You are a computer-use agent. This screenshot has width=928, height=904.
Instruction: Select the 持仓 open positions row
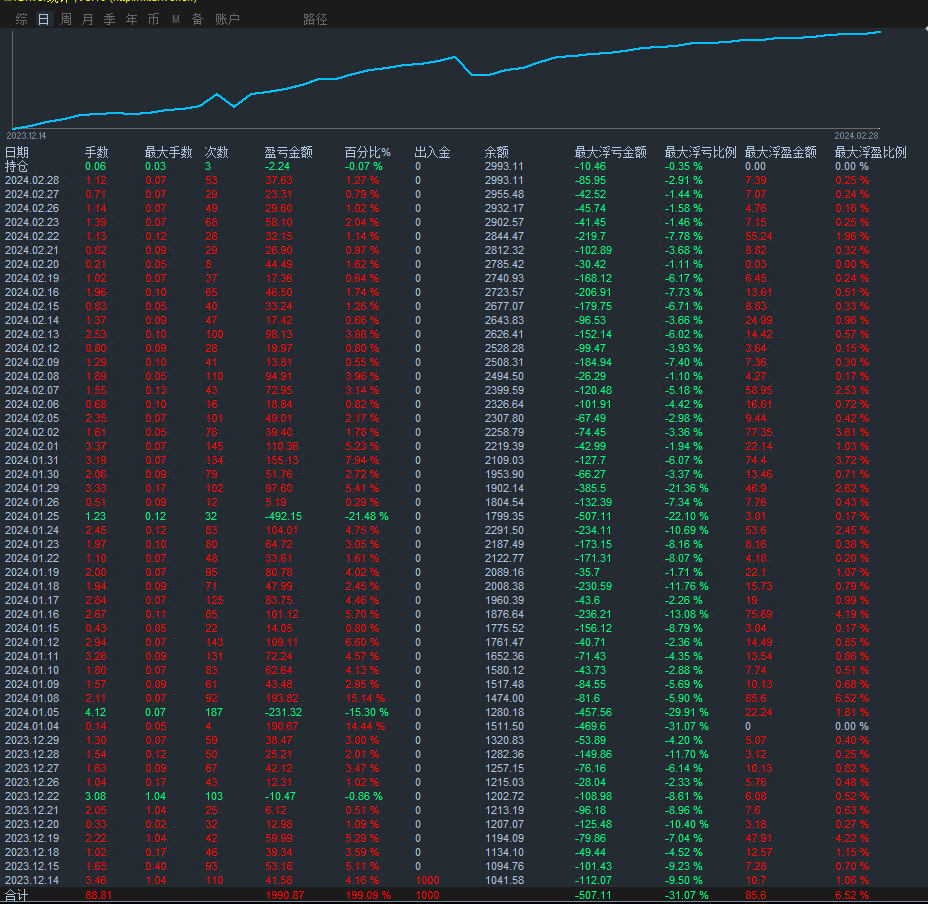point(17,166)
